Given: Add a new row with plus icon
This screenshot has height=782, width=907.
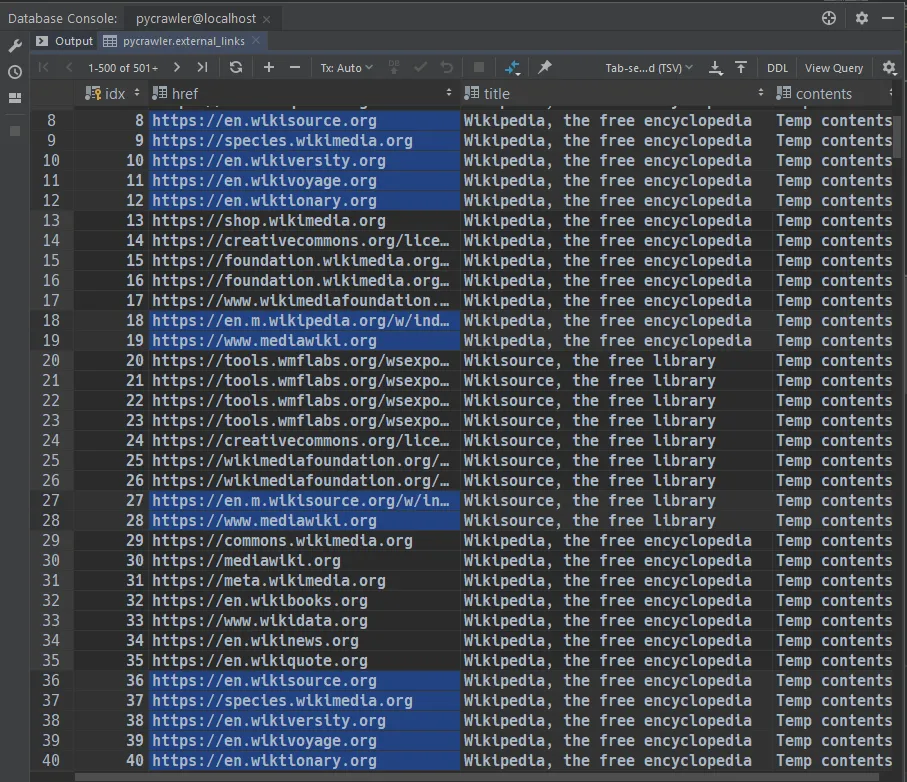Looking at the screenshot, I should [269, 68].
